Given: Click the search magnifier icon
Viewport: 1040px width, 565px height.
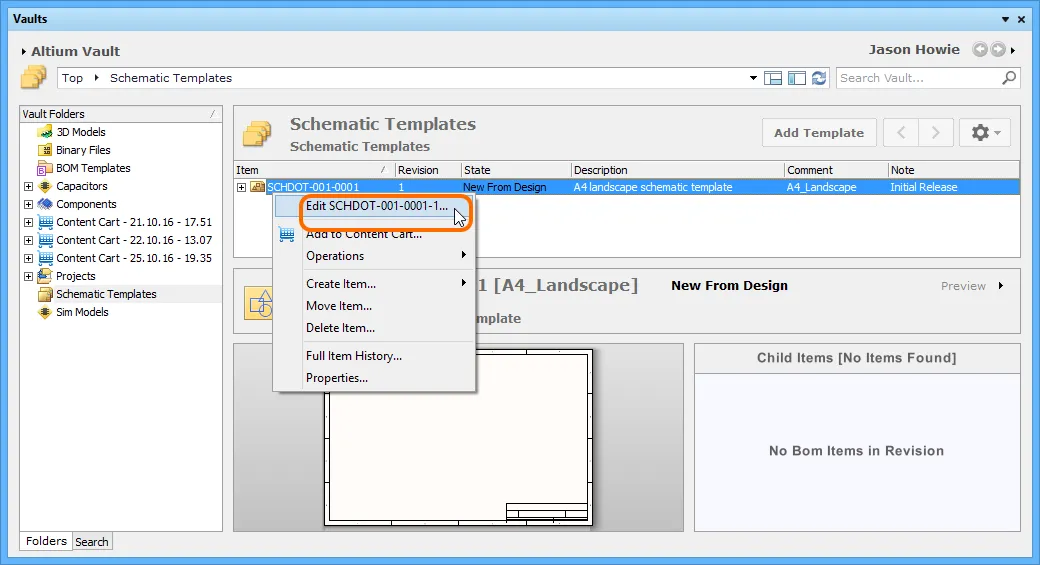Looking at the screenshot, I should tap(1009, 78).
